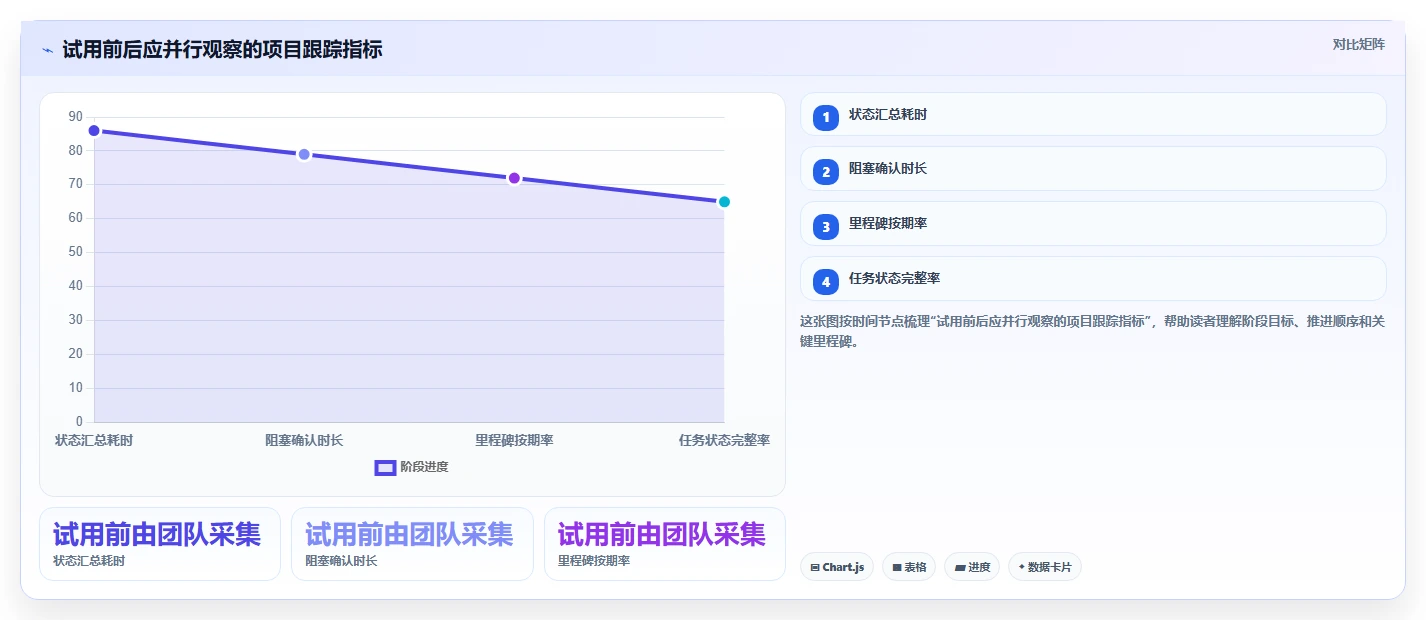Click x-axis label 任务状态完整率
Viewport: 1426px width, 620px height.
pyautogui.click(x=724, y=440)
